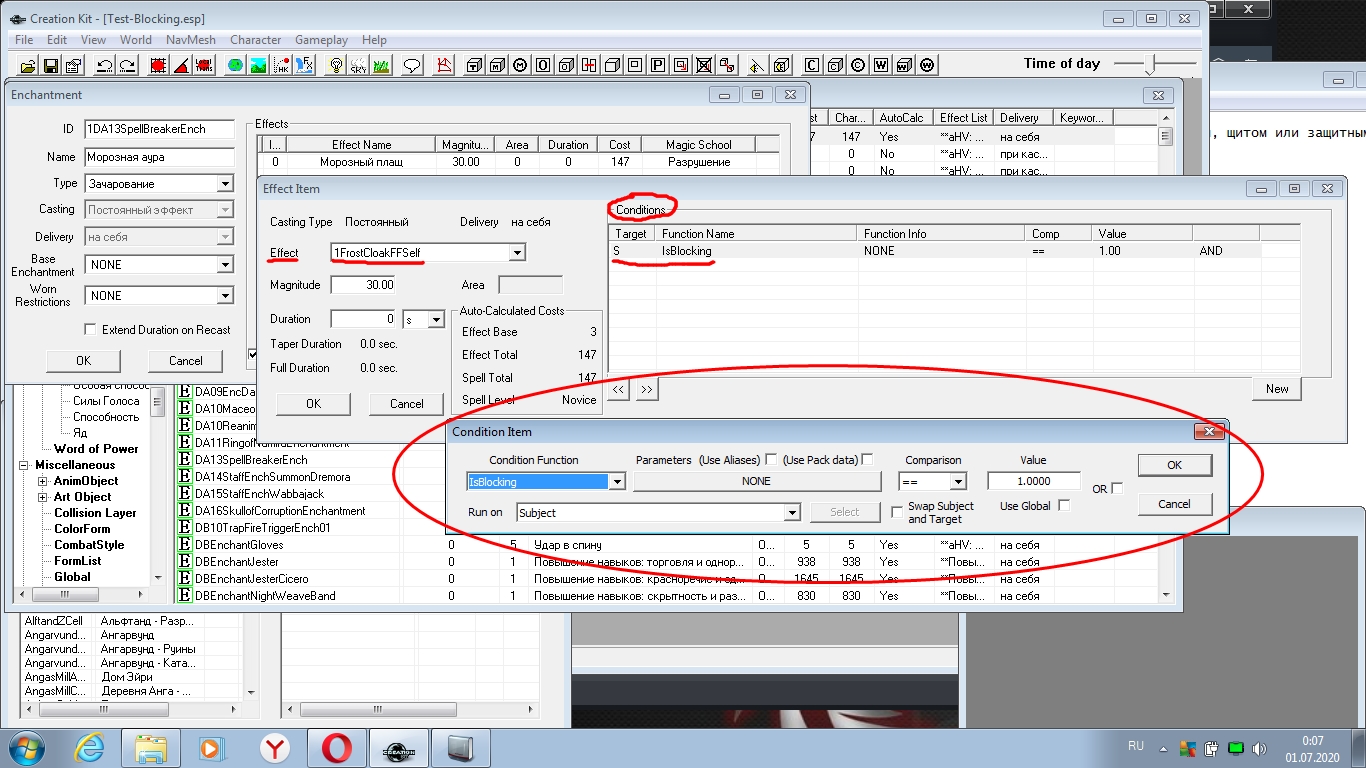Image resolution: width=1366 pixels, height=768 pixels.
Task: Click the Opera browser icon in taskbar
Action: point(335,747)
